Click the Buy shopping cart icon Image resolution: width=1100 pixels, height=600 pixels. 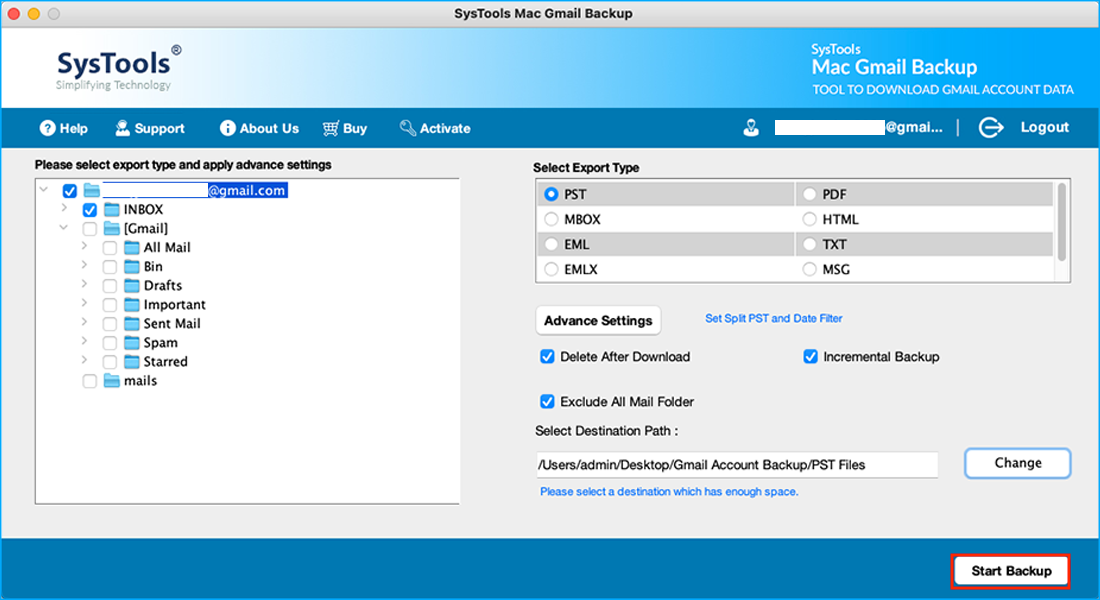tap(330, 128)
